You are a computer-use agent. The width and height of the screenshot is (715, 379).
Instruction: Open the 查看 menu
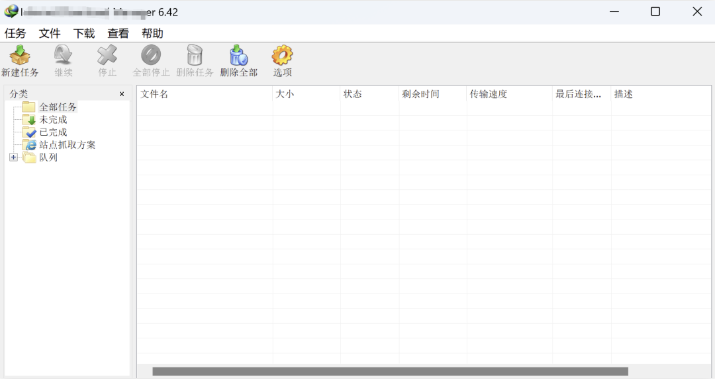click(x=118, y=33)
